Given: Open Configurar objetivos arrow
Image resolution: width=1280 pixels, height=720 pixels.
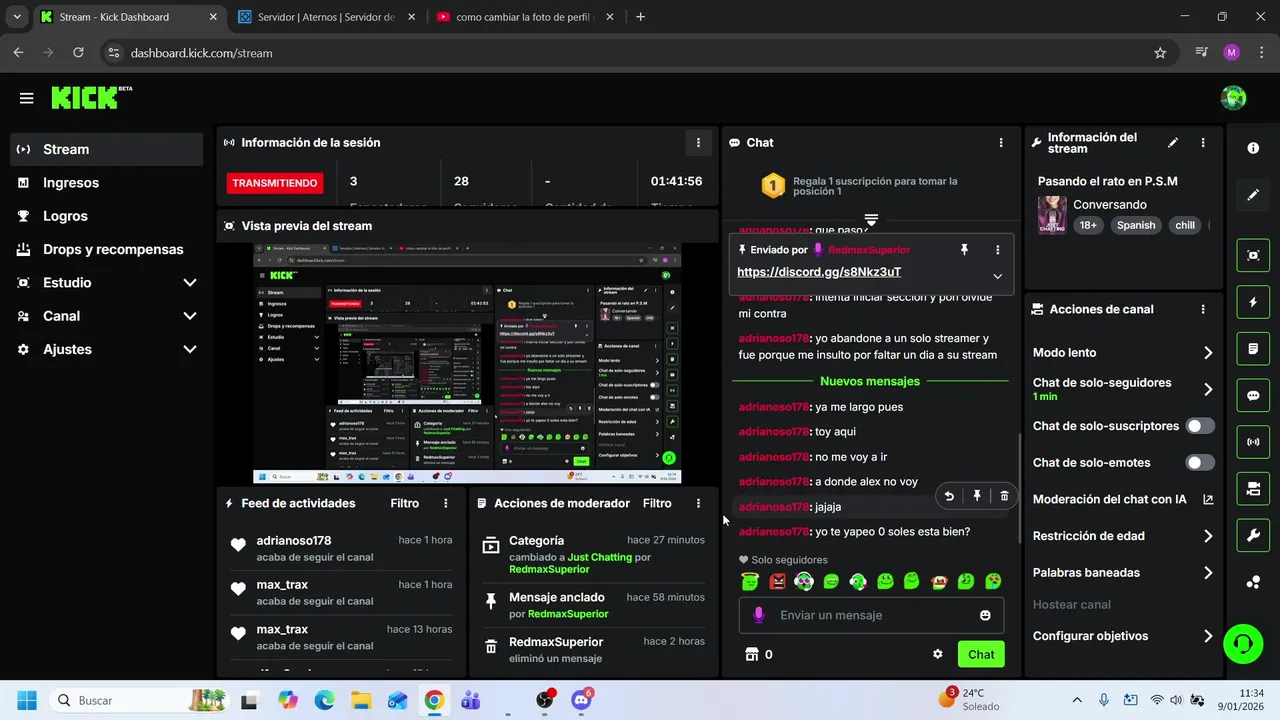Looking at the screenshot, I should [1208, 636].
